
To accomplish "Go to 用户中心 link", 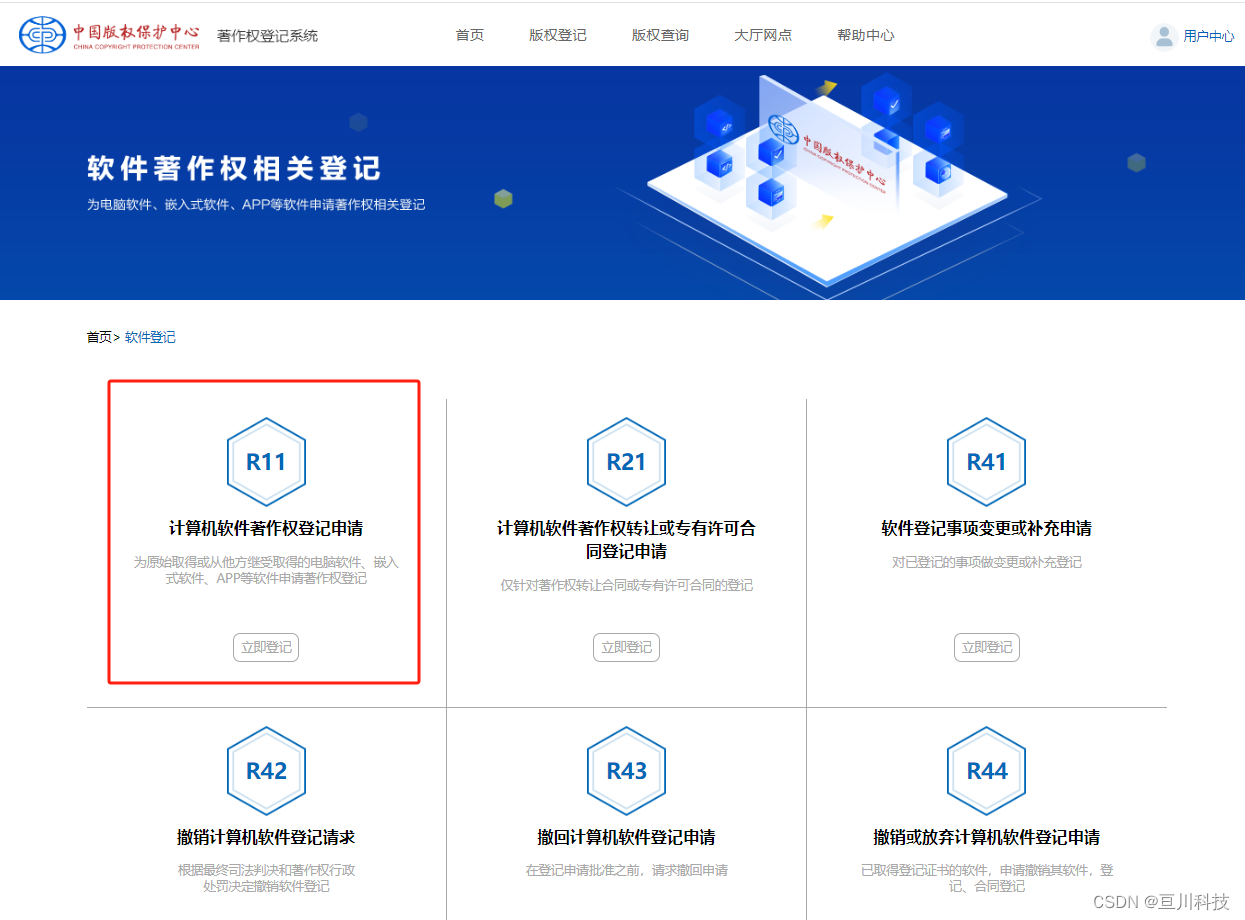I will [1209, 36].
